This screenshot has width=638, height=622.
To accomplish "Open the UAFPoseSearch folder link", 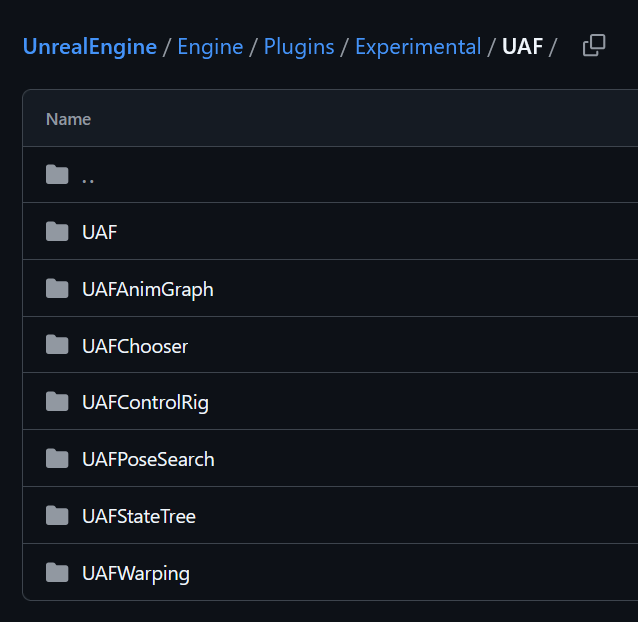I will 148,460.
